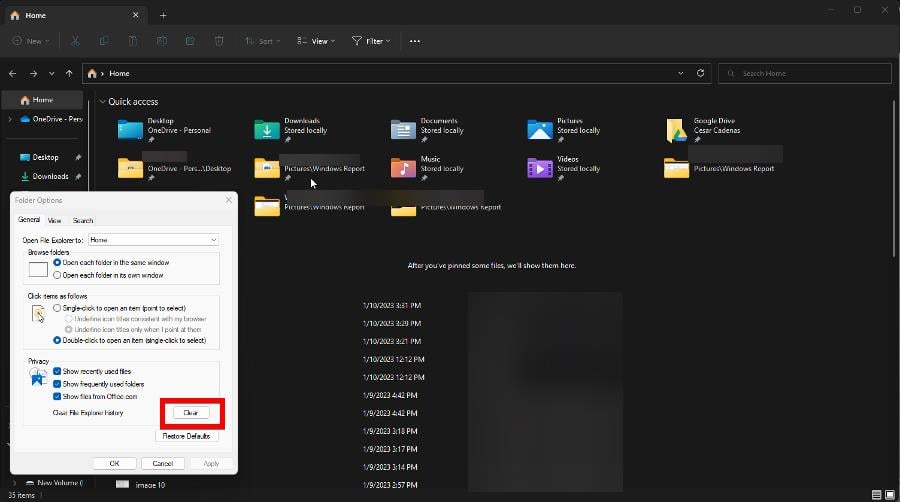Click Home in the address bar path
The width and height of the screenshot is (900, 502).
point(119,73)
